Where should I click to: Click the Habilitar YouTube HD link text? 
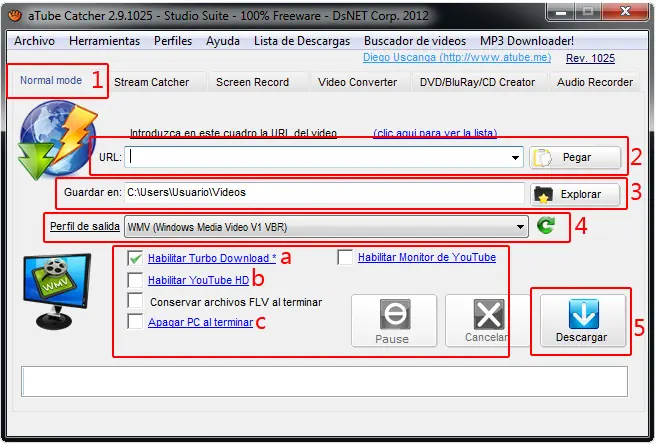click(x=198, y=280)
